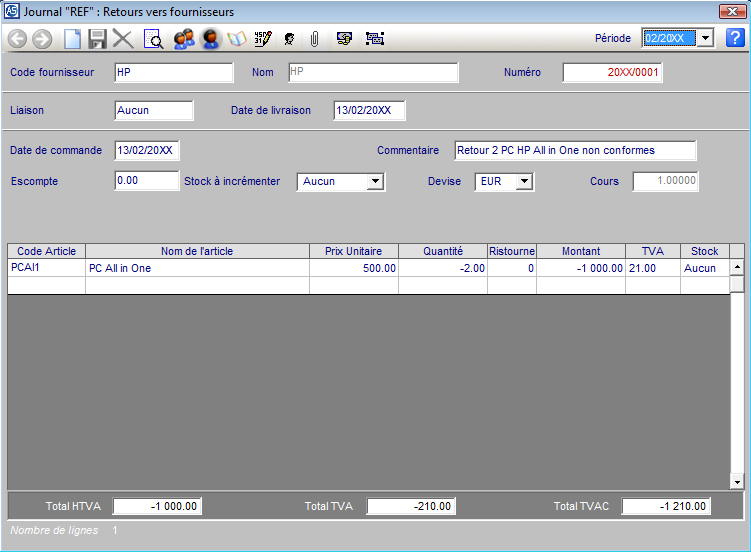The image size is (751, 552).
Task: Click the two-people suppliers icon
Action: tap(183, 39)
